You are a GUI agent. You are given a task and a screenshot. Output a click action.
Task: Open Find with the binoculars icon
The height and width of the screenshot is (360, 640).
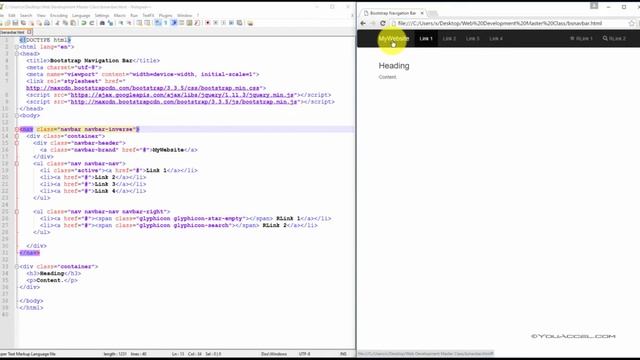[102, 23]
